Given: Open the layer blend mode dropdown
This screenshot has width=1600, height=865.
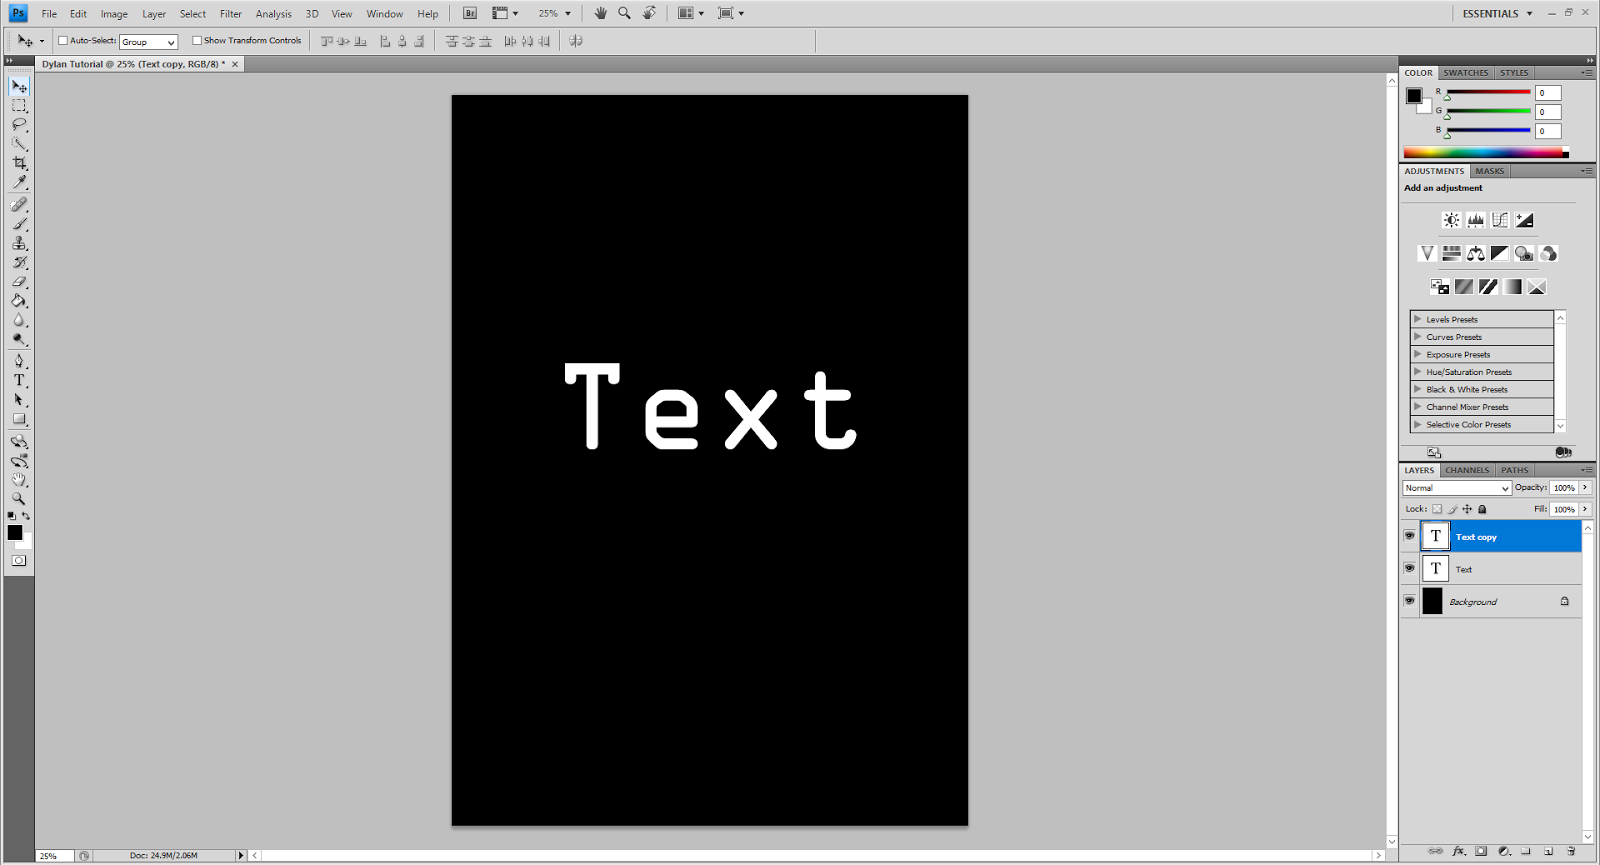Looking at the screenshot, I should coord(1457,488).
